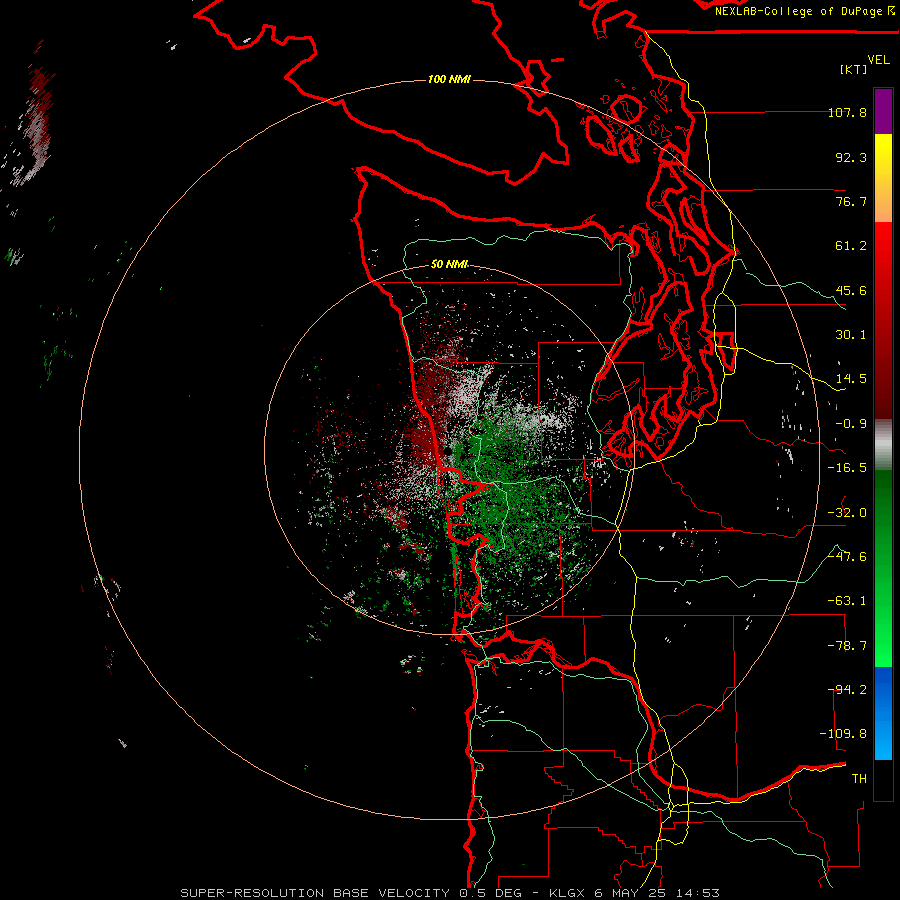Select the -78.7 legend value
The height and width of the screenshot is (900, 900).
(847, 646)
